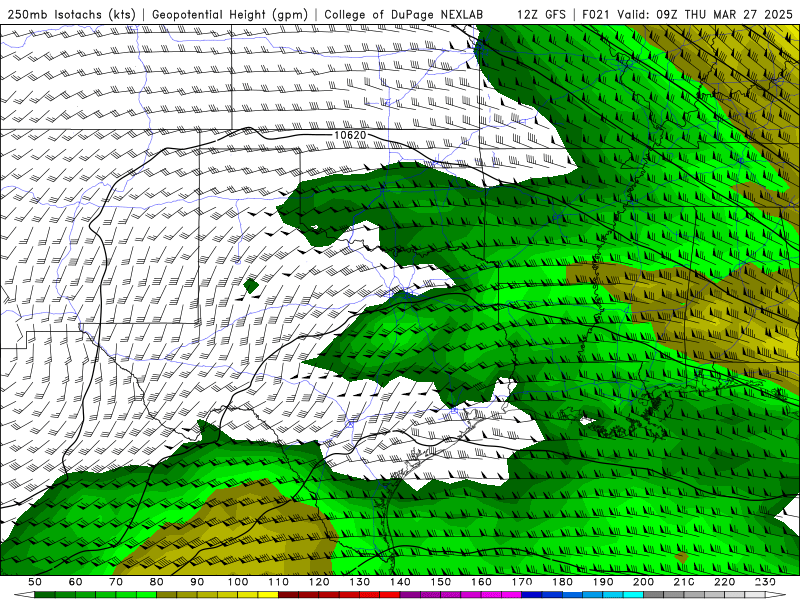Viewport: 800px width, 600px height.
Task: Select the bright yellow swatch just before 110
Action: (x=268, y=595)
